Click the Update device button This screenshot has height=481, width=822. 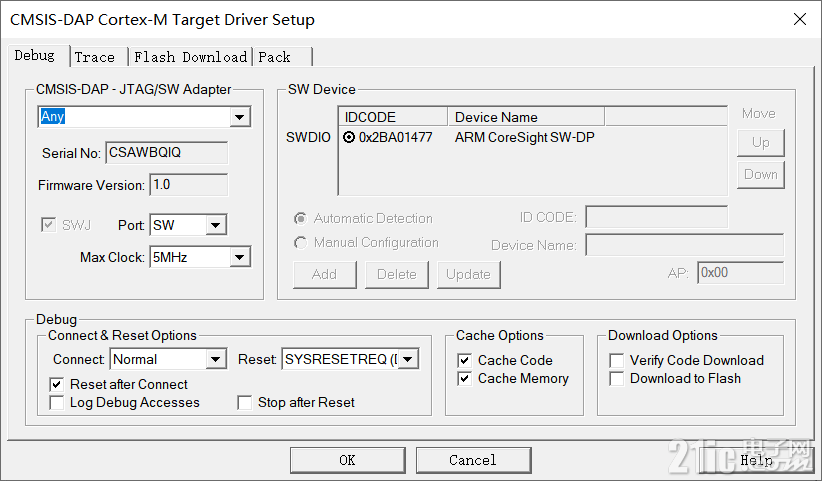tap(469, 275)
